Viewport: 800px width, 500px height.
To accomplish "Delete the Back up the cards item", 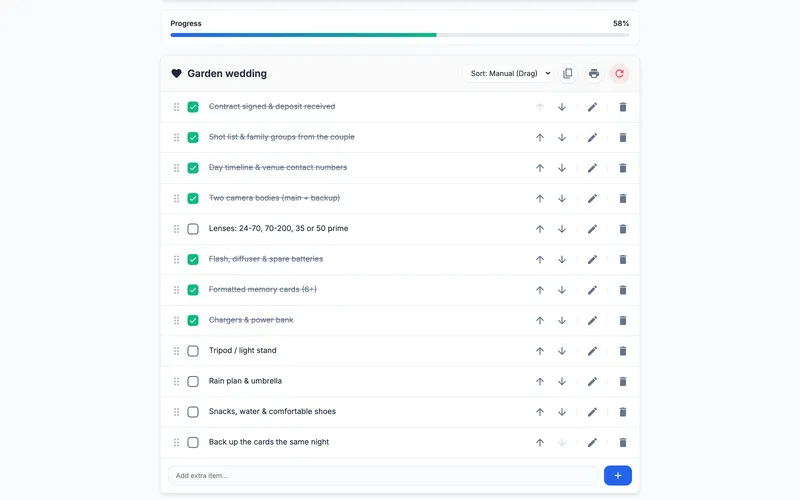I will (x=622, y=442).
